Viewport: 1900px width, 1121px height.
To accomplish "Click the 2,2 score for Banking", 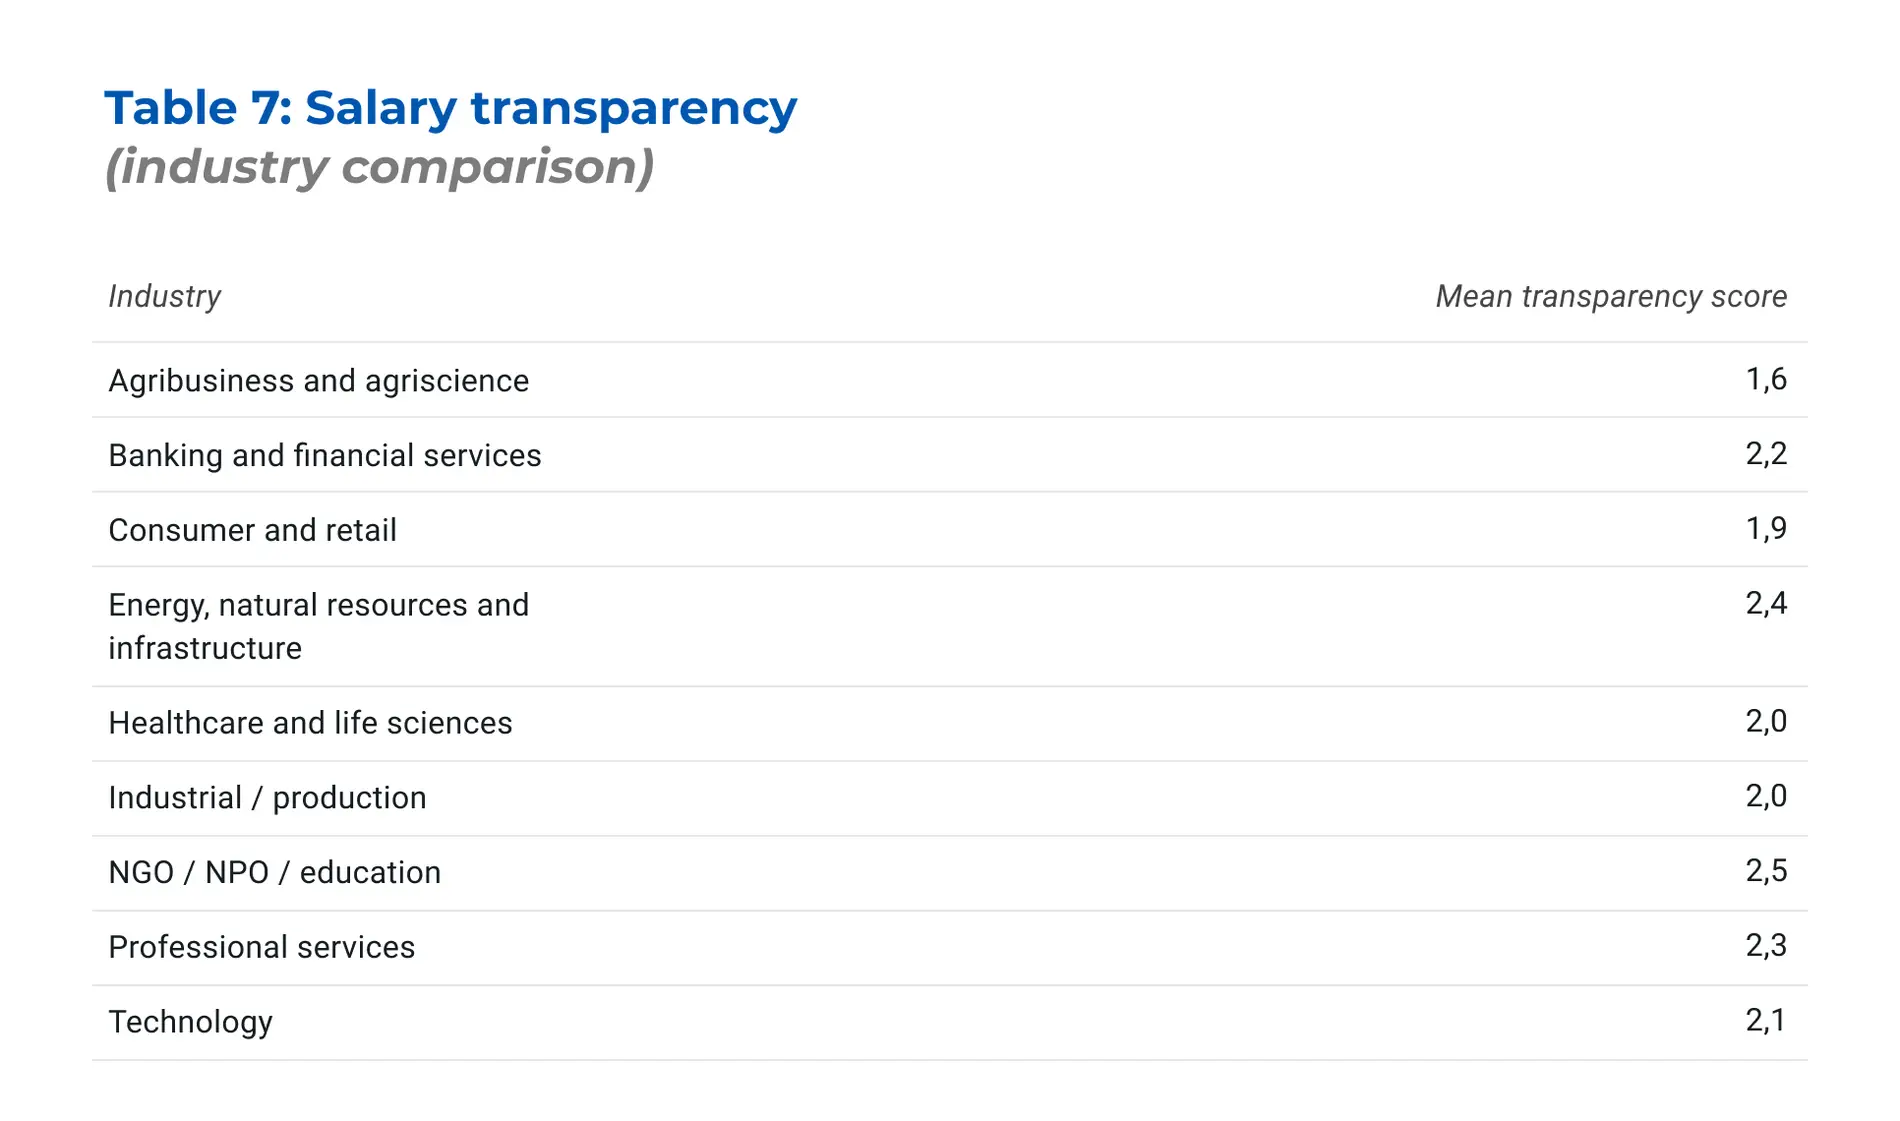I will 1766,454.
